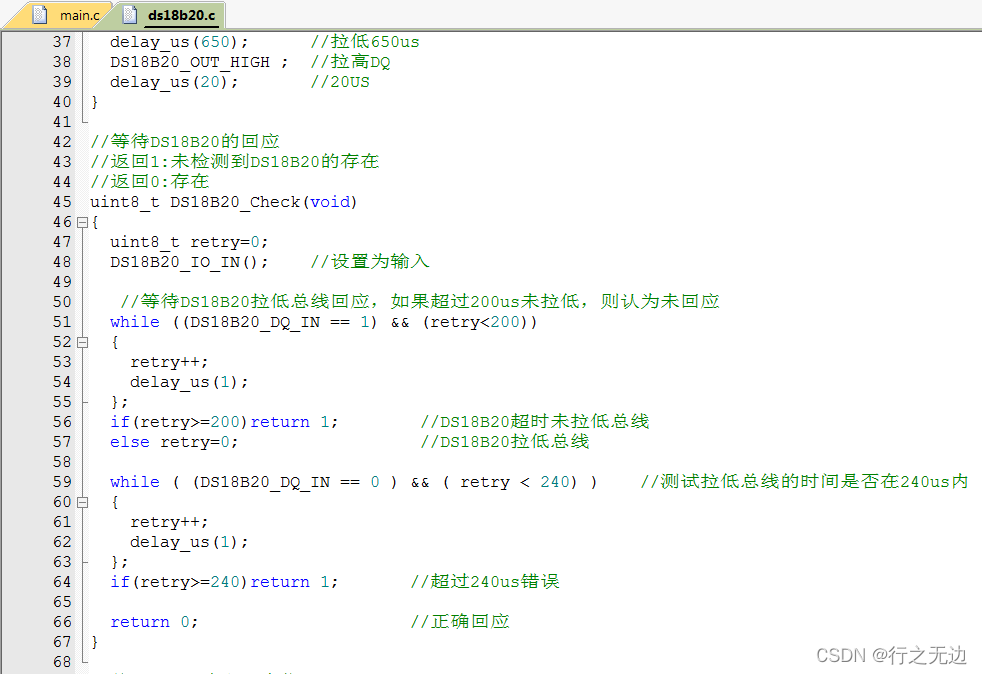
Task: Click the ds18b20.c file icon
Action: coord(130,14)
